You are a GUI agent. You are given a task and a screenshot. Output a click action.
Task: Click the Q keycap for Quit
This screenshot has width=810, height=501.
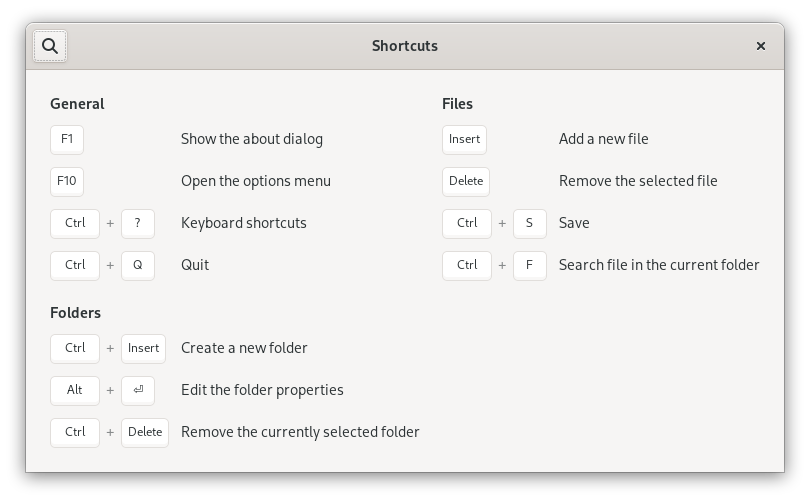[x=138, y=265]
